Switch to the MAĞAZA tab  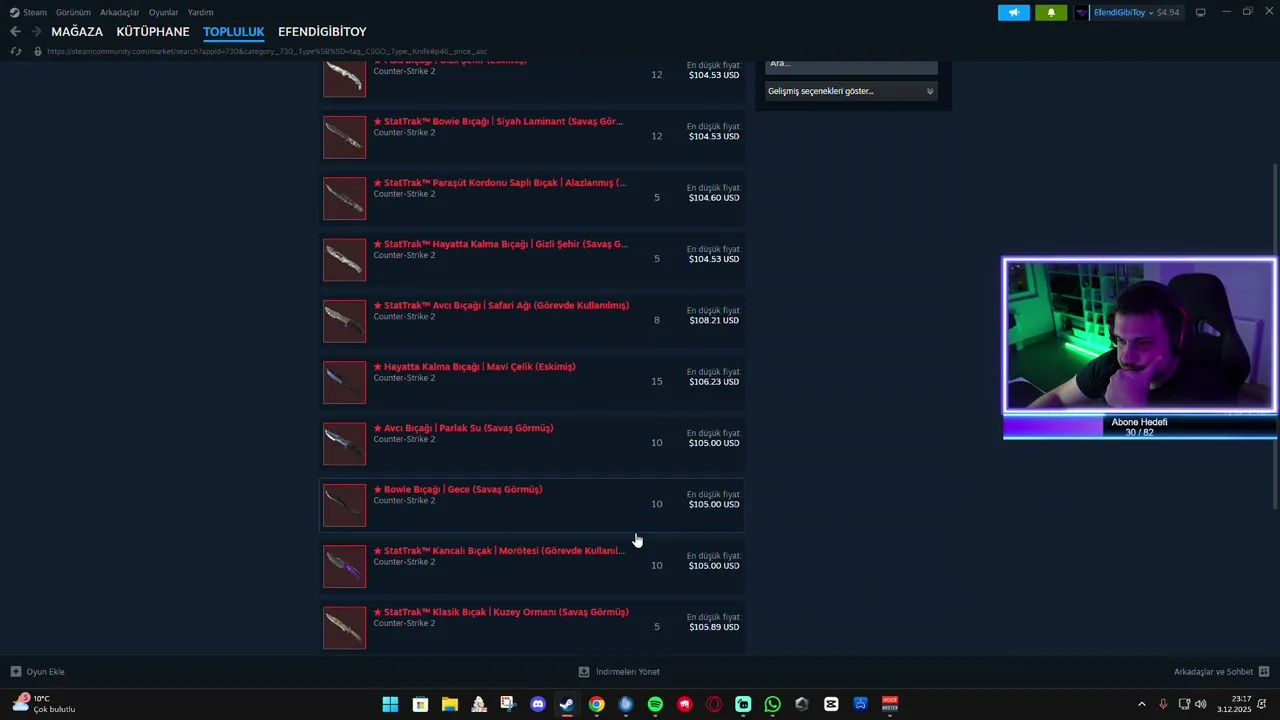(77, 32)
